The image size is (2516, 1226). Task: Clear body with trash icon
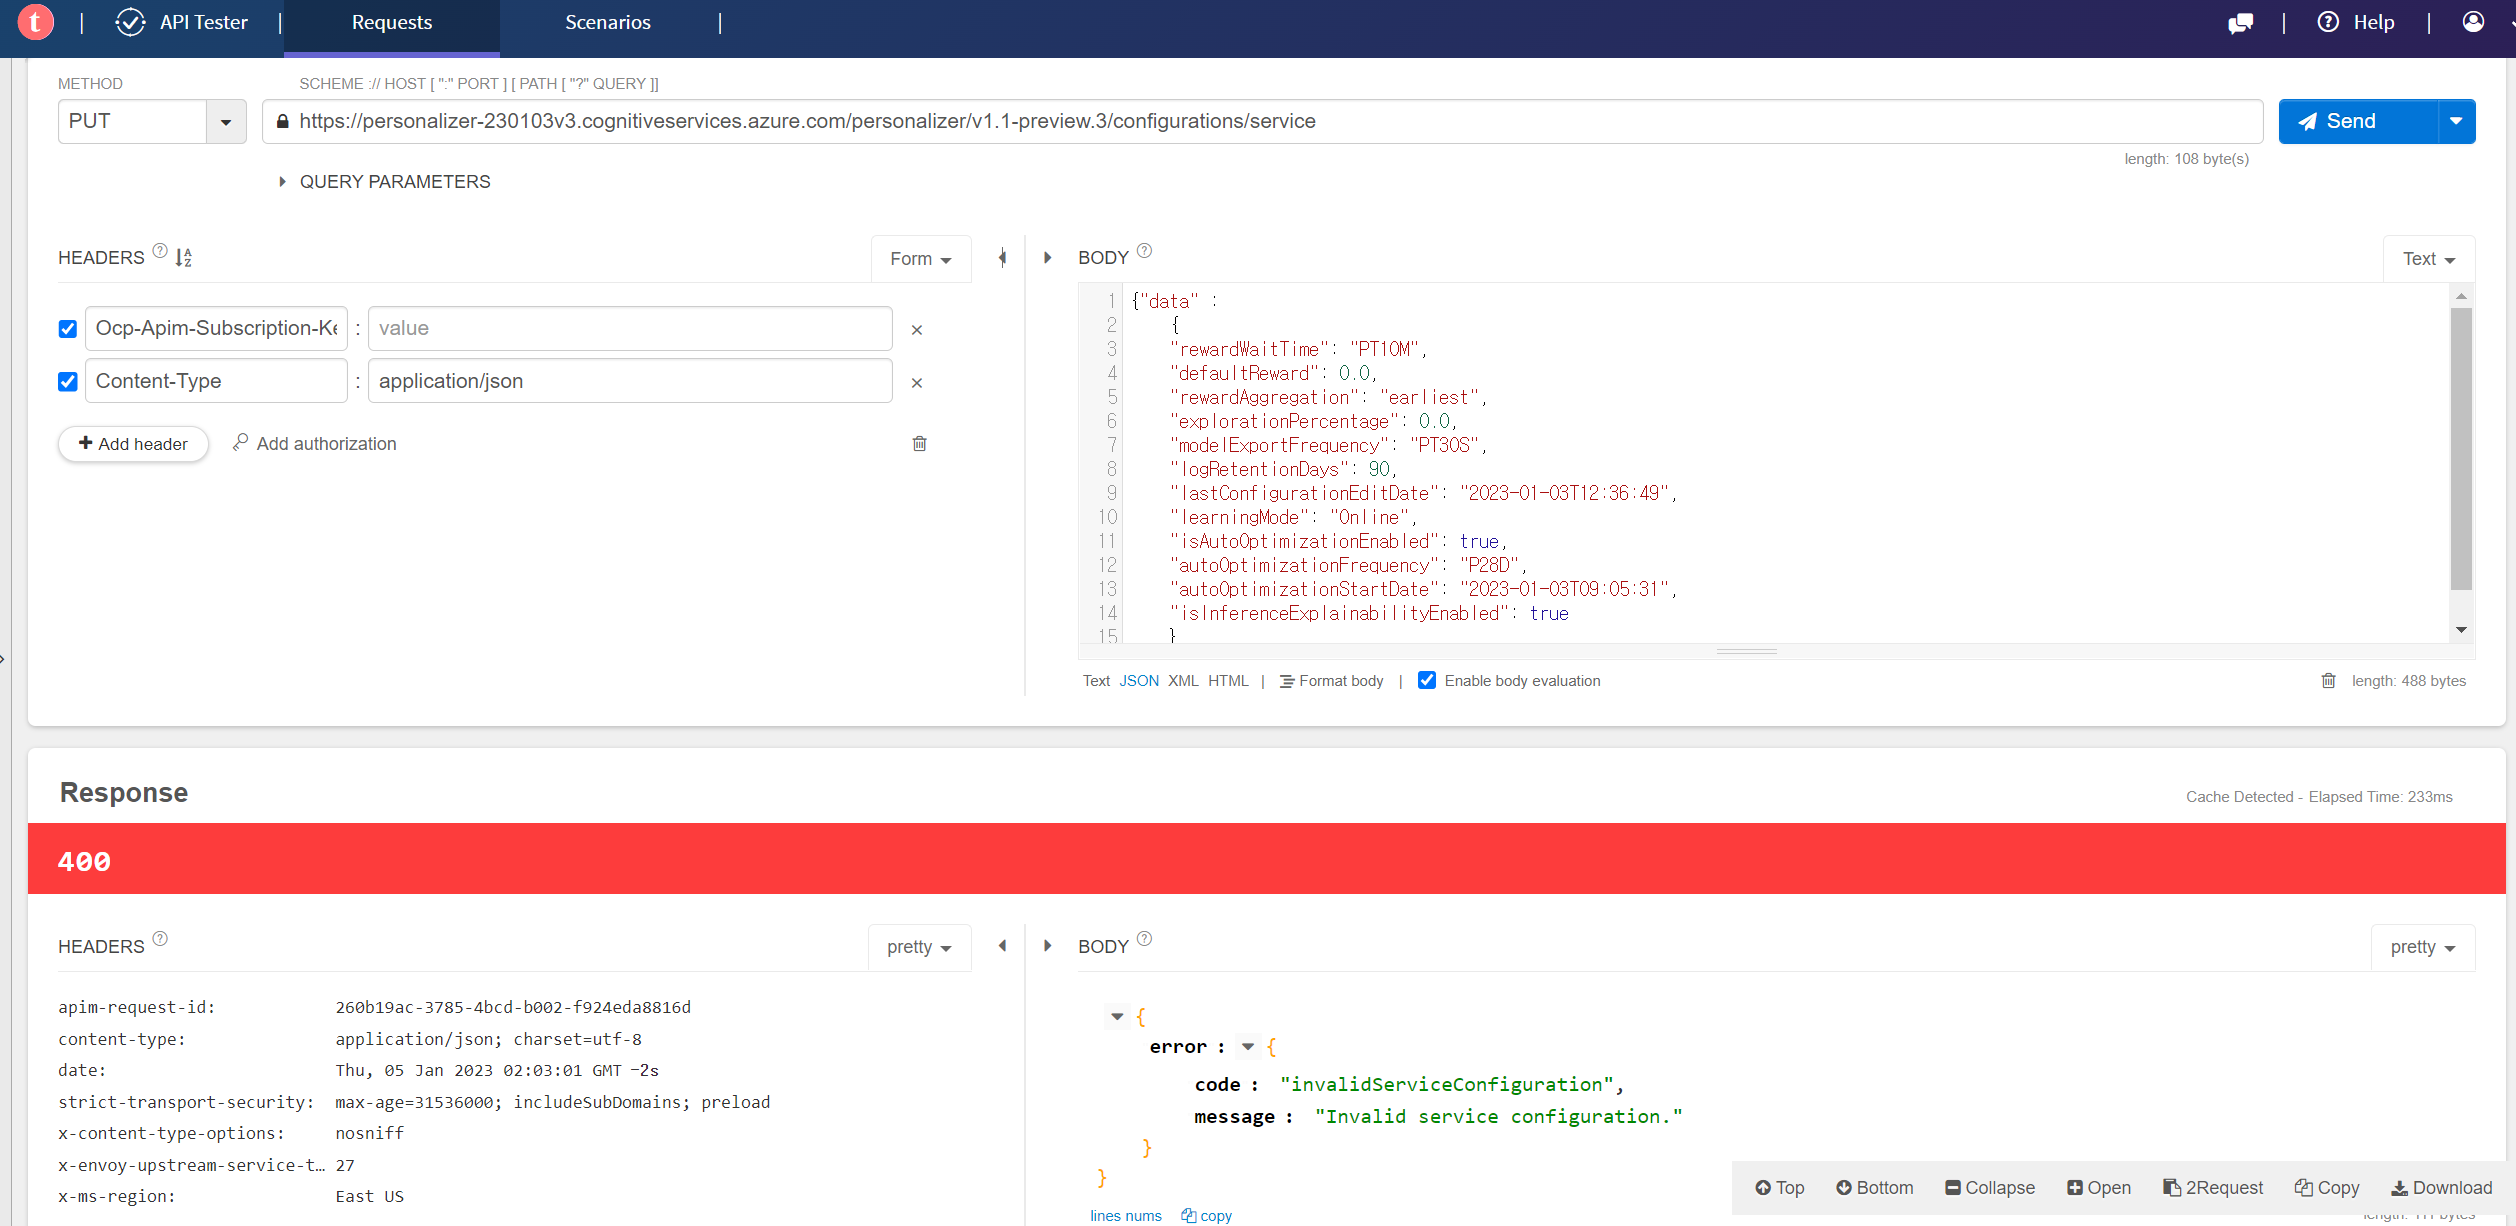click(2329, 681)
